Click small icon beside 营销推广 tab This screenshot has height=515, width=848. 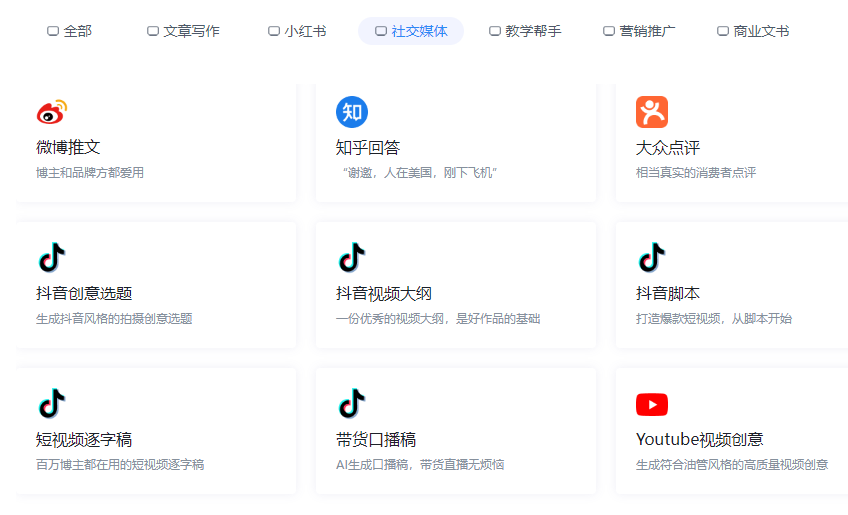[x=609, y=31]
